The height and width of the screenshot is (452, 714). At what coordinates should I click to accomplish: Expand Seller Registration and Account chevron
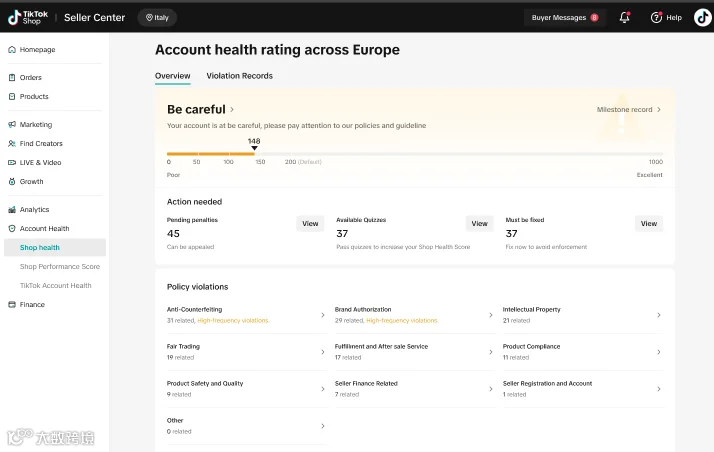[659, 389]
